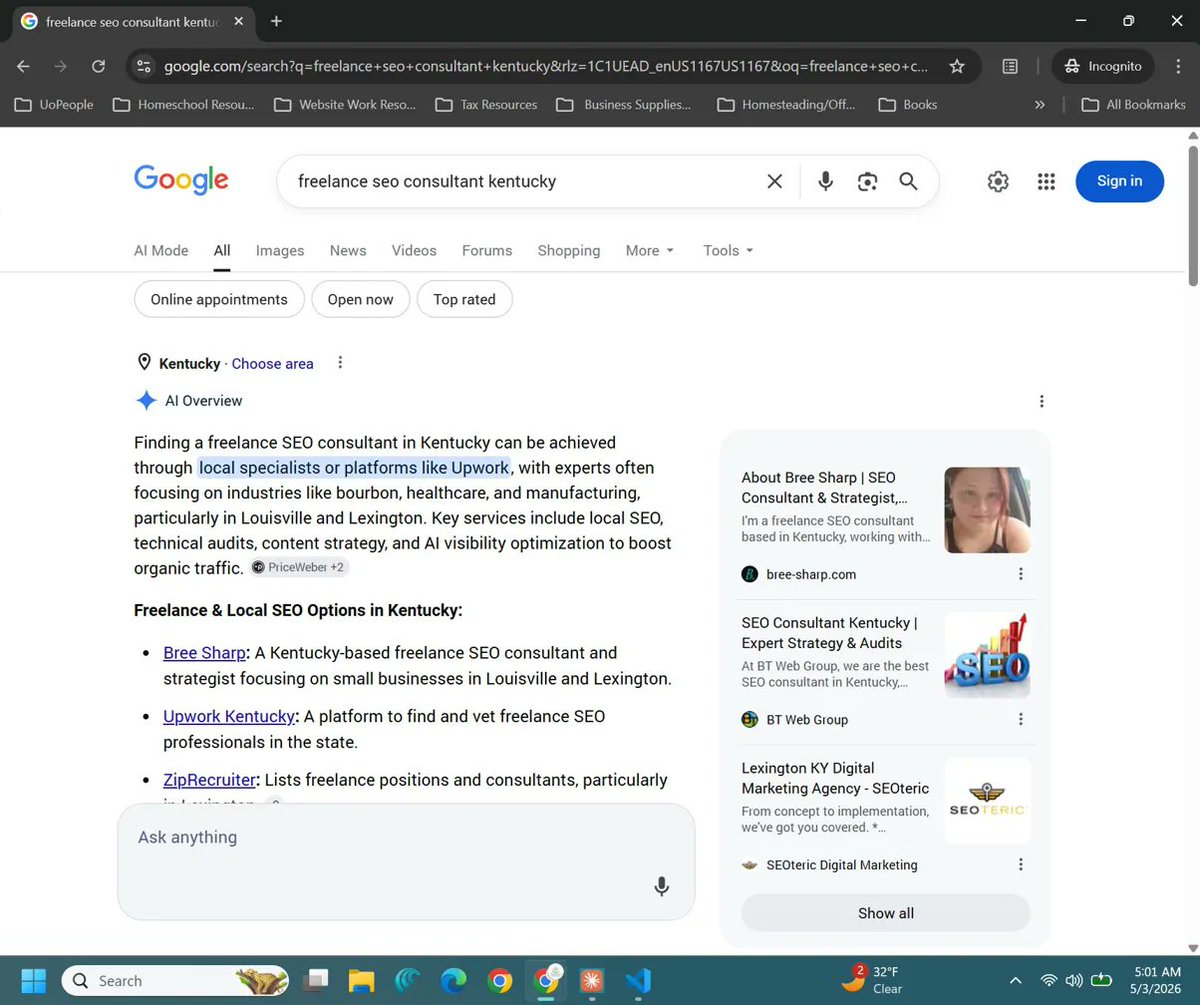Screen dimensions: 1200x1005
Task: Show hidden system tray icons
Action: coord(1015,981)
